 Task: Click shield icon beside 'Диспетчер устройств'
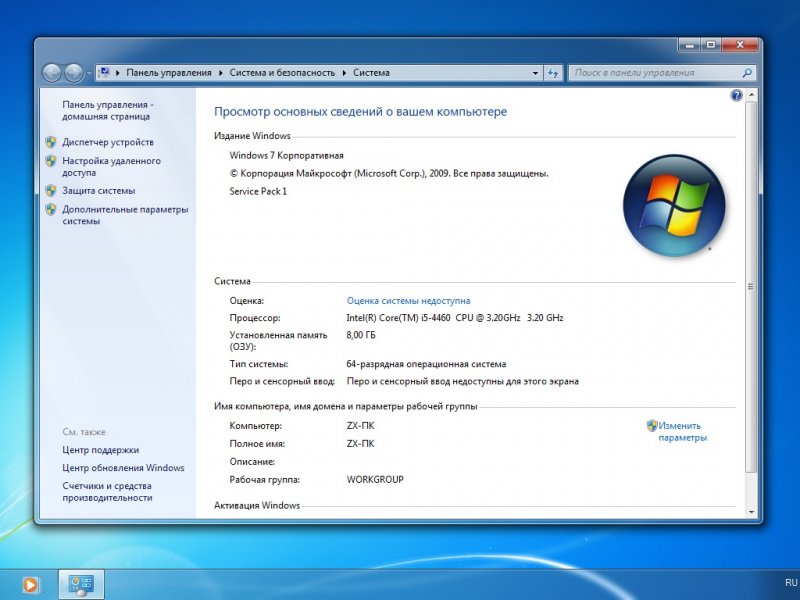51,142
